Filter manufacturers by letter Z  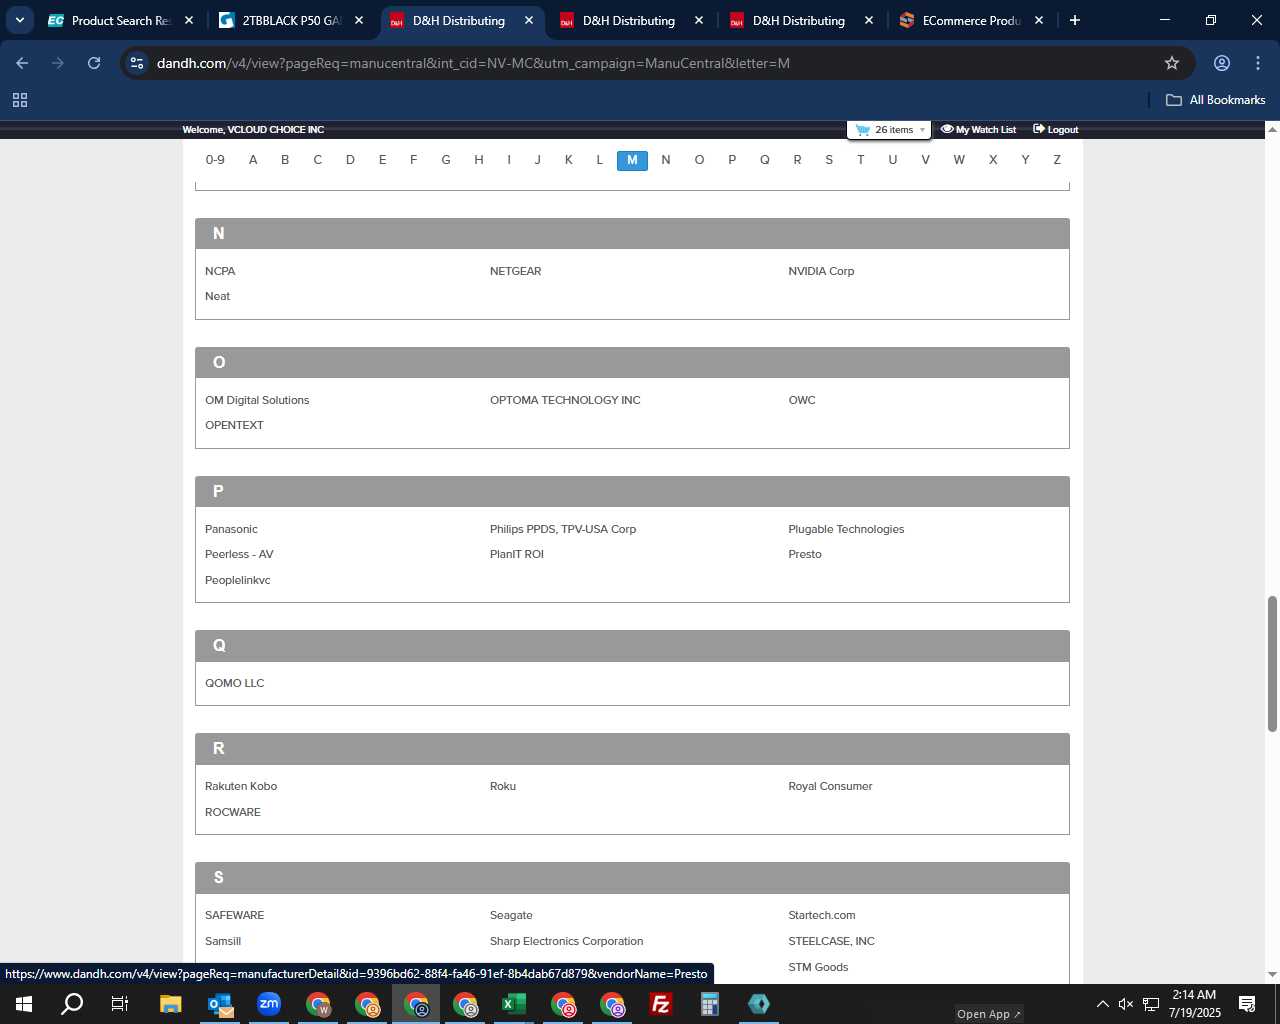pos(1057,160)
